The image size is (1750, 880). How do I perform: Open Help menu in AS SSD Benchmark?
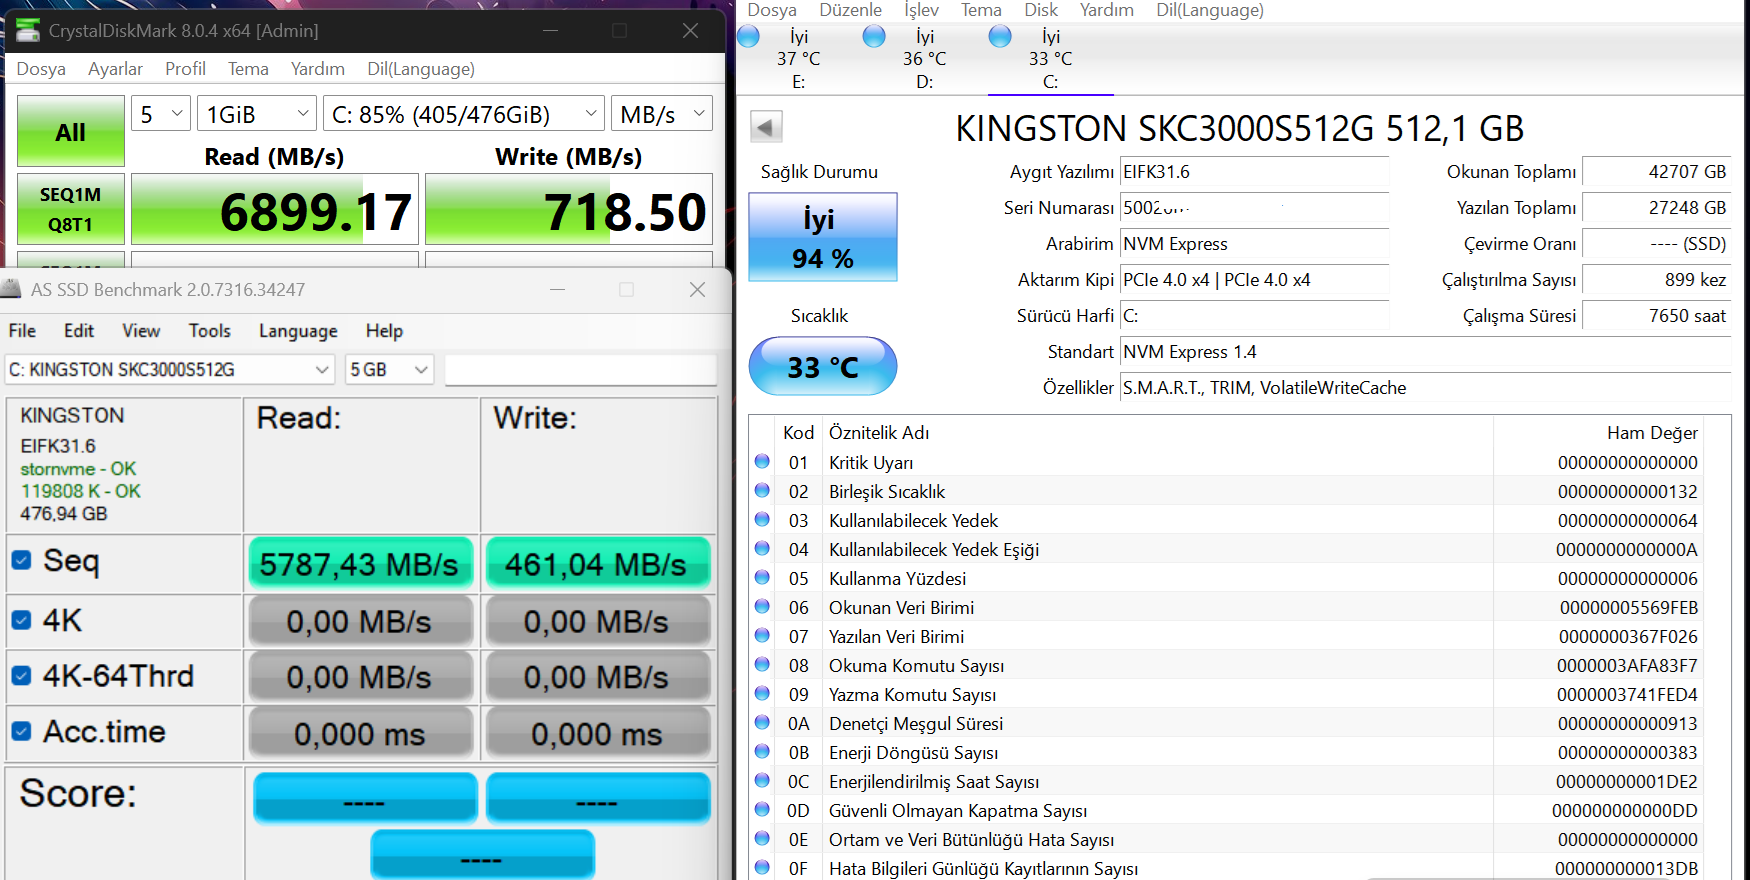[384, 331]
